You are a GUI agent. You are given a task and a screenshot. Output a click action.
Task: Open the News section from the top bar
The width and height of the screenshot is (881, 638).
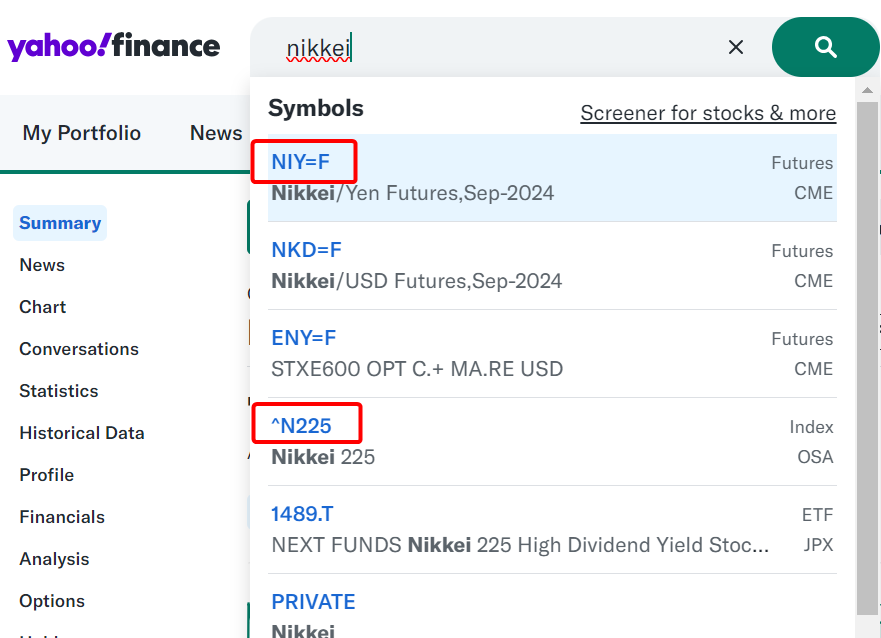215,132
